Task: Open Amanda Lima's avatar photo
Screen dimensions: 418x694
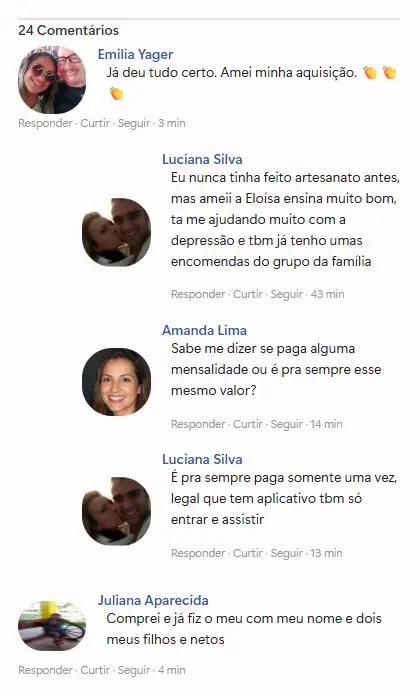Action: coord(116,382)
